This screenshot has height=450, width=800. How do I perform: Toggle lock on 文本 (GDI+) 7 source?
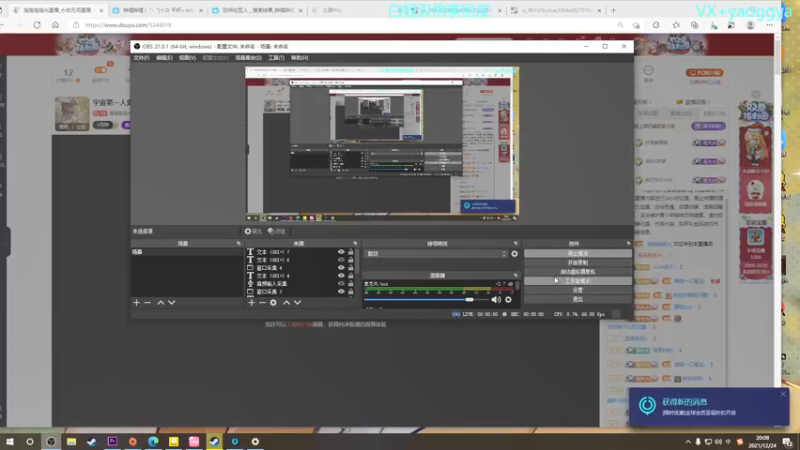click(x=351, y=252)
